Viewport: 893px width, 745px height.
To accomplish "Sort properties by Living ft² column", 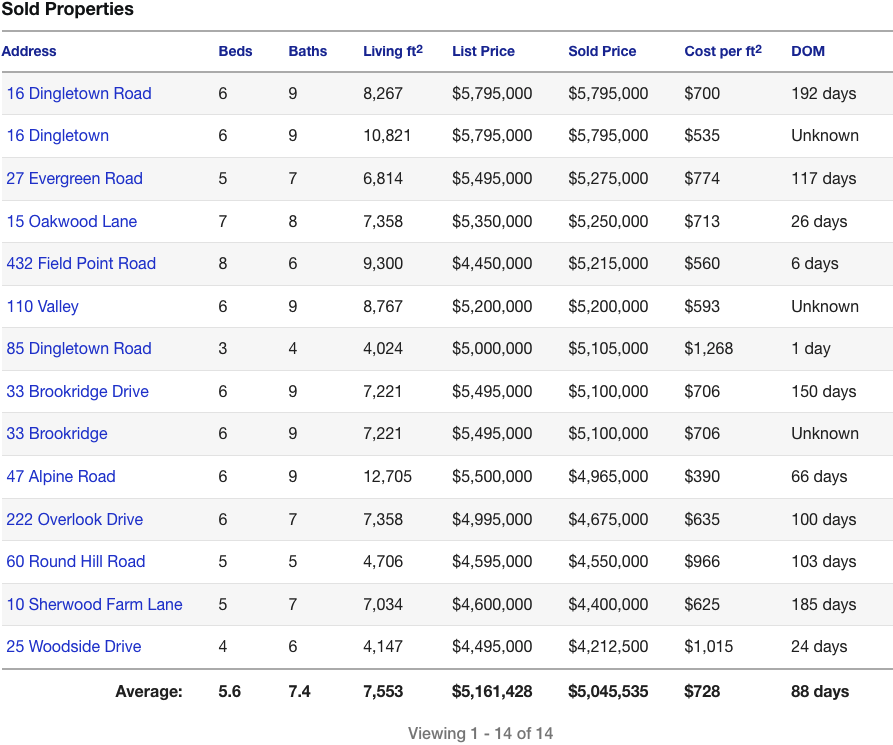I will click(393, 51).
